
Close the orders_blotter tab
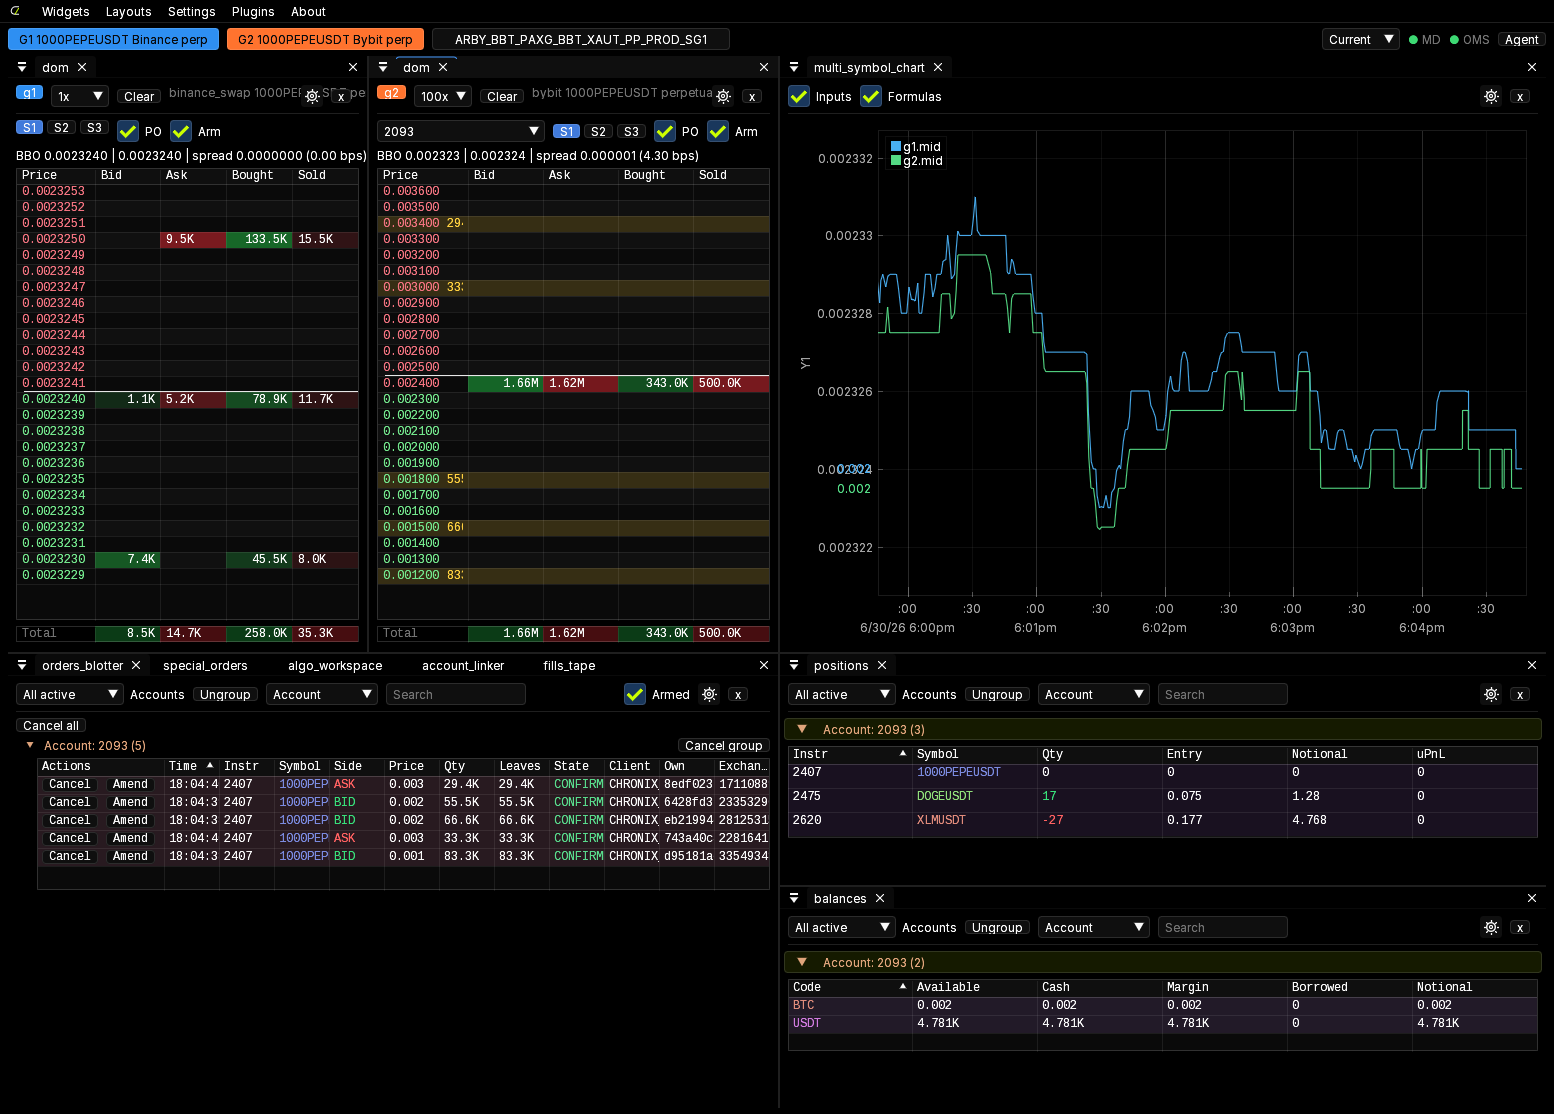136,665
